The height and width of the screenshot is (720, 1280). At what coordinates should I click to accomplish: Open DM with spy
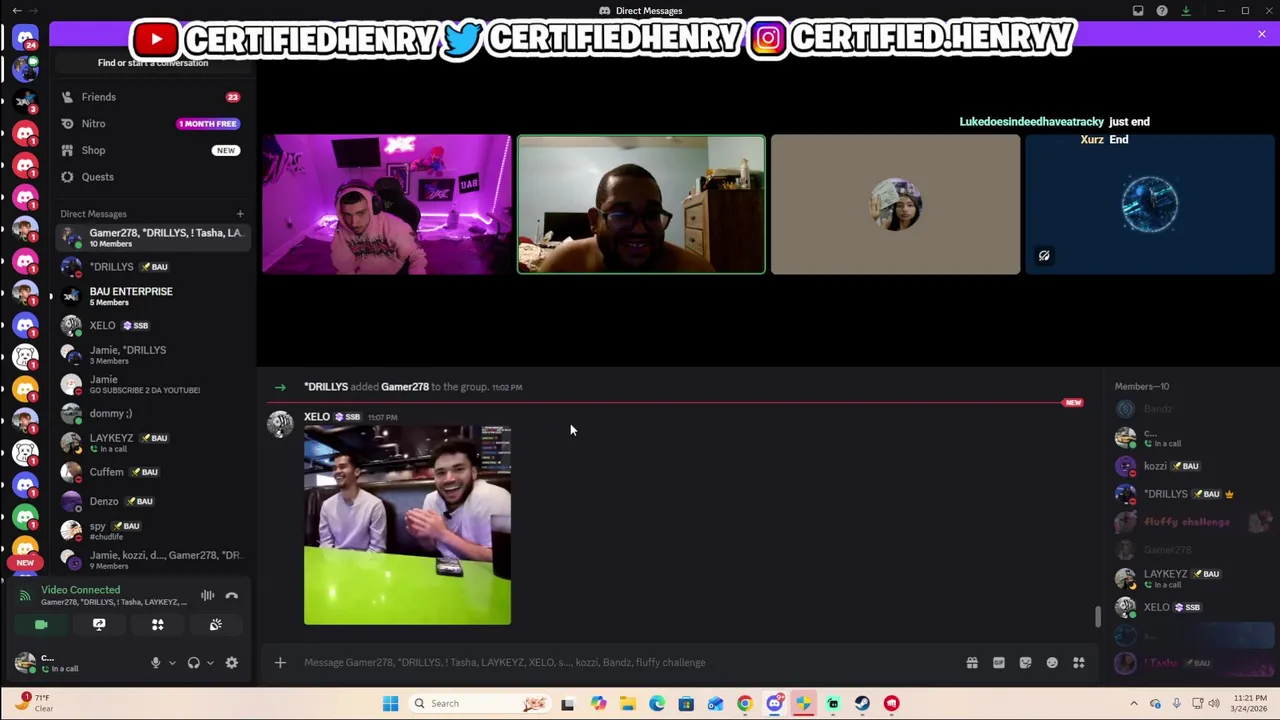click(x=152, y=530)
